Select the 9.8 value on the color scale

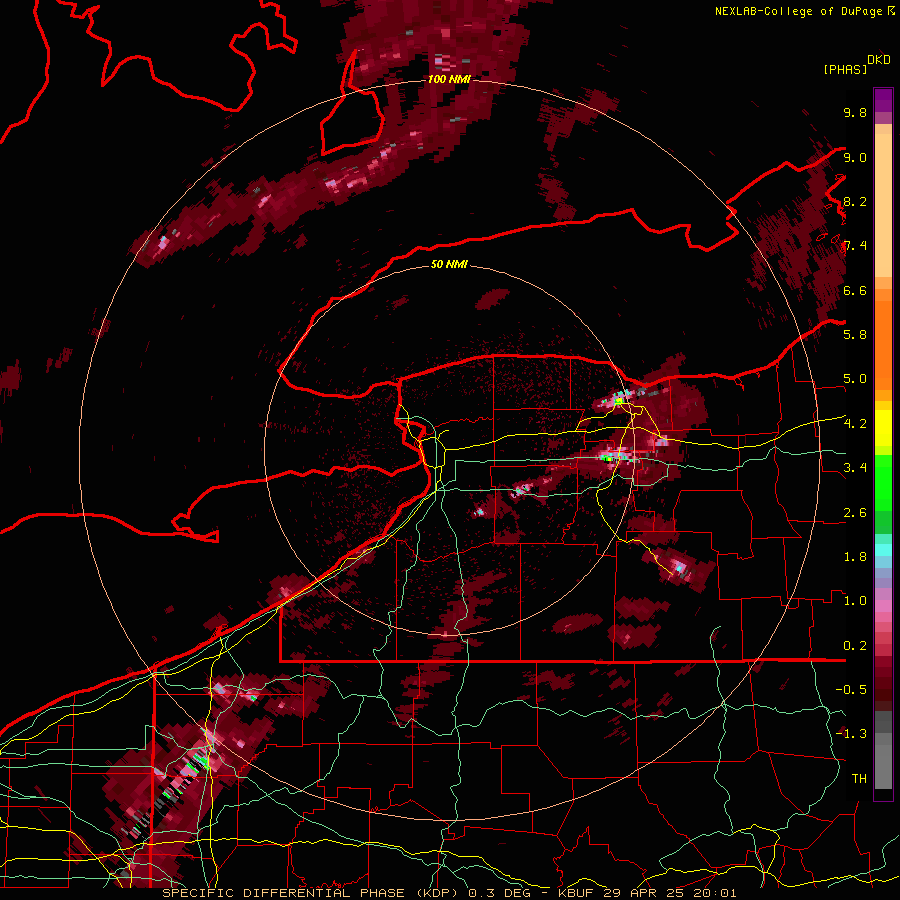[855, 112]
